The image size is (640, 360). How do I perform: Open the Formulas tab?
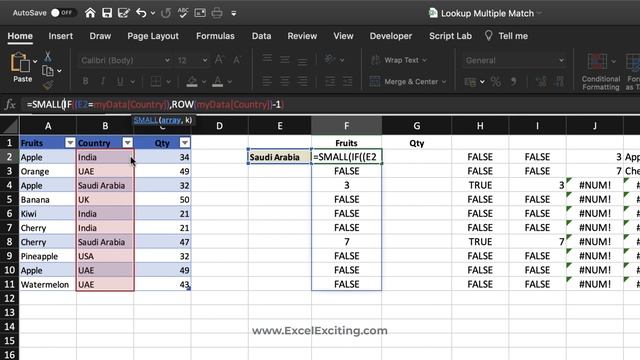pos(215,36)
